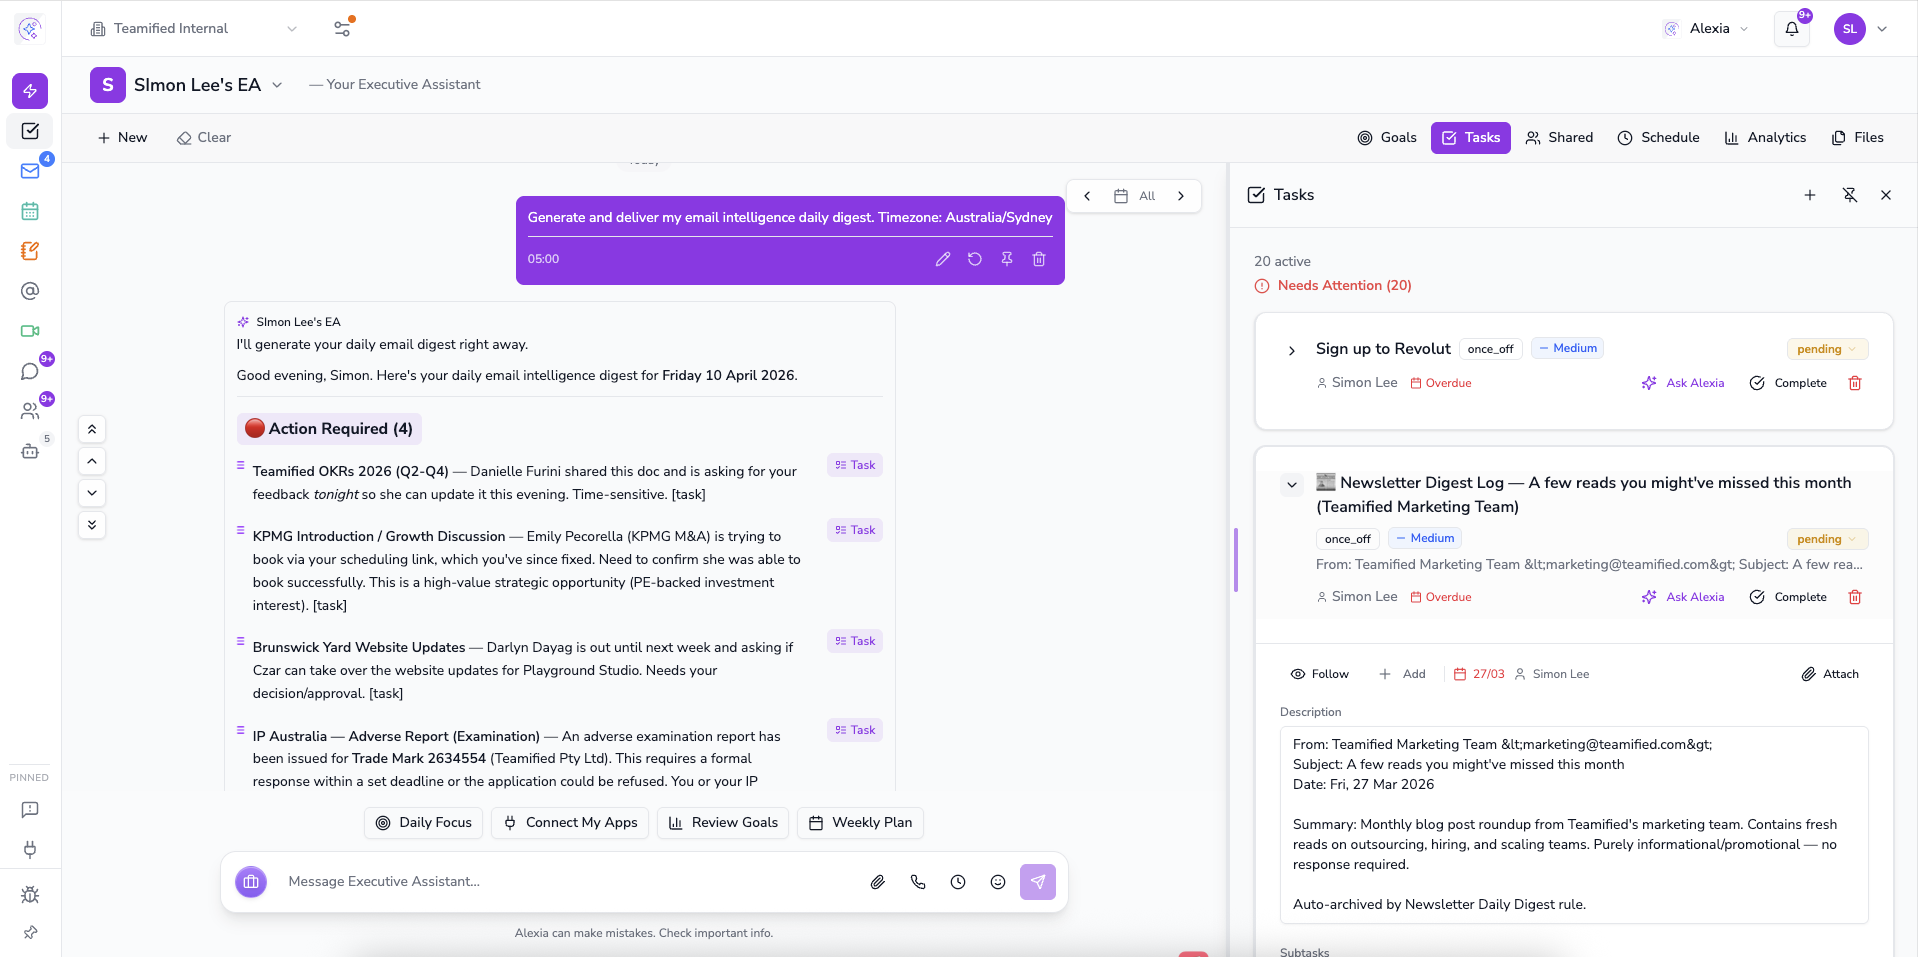Delete the email digest schedule via trash icon

[x=1038, y=259]
